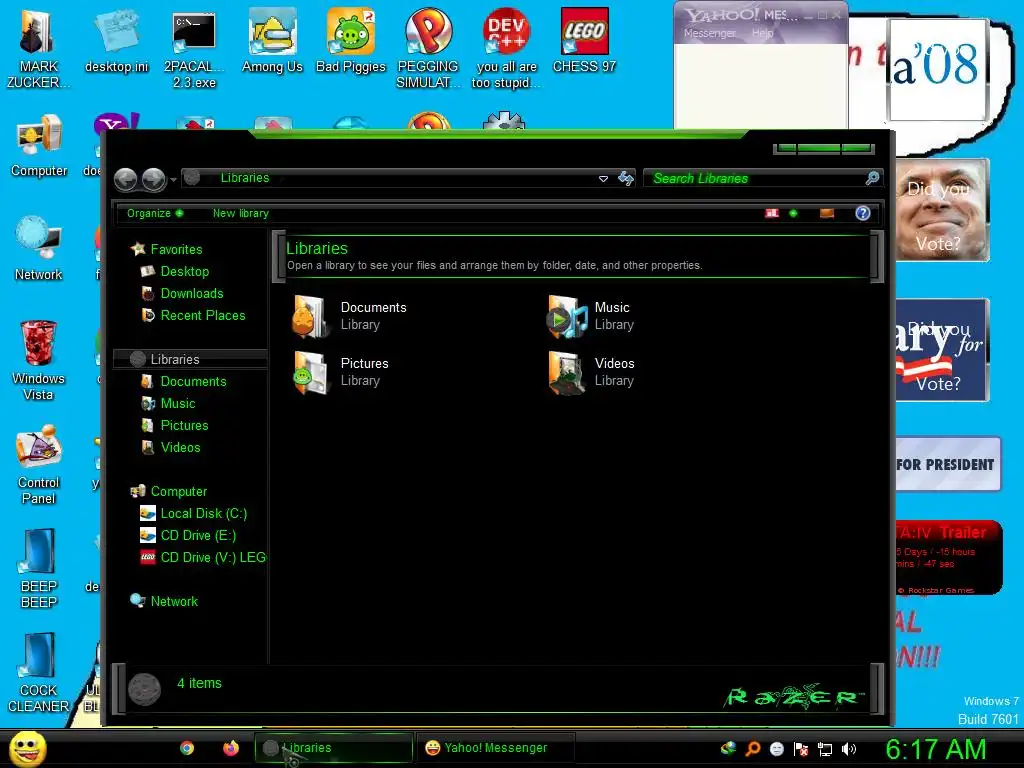Change the view icon in toolbar
The image size is (1024, 768).
[x=772, y=214]
